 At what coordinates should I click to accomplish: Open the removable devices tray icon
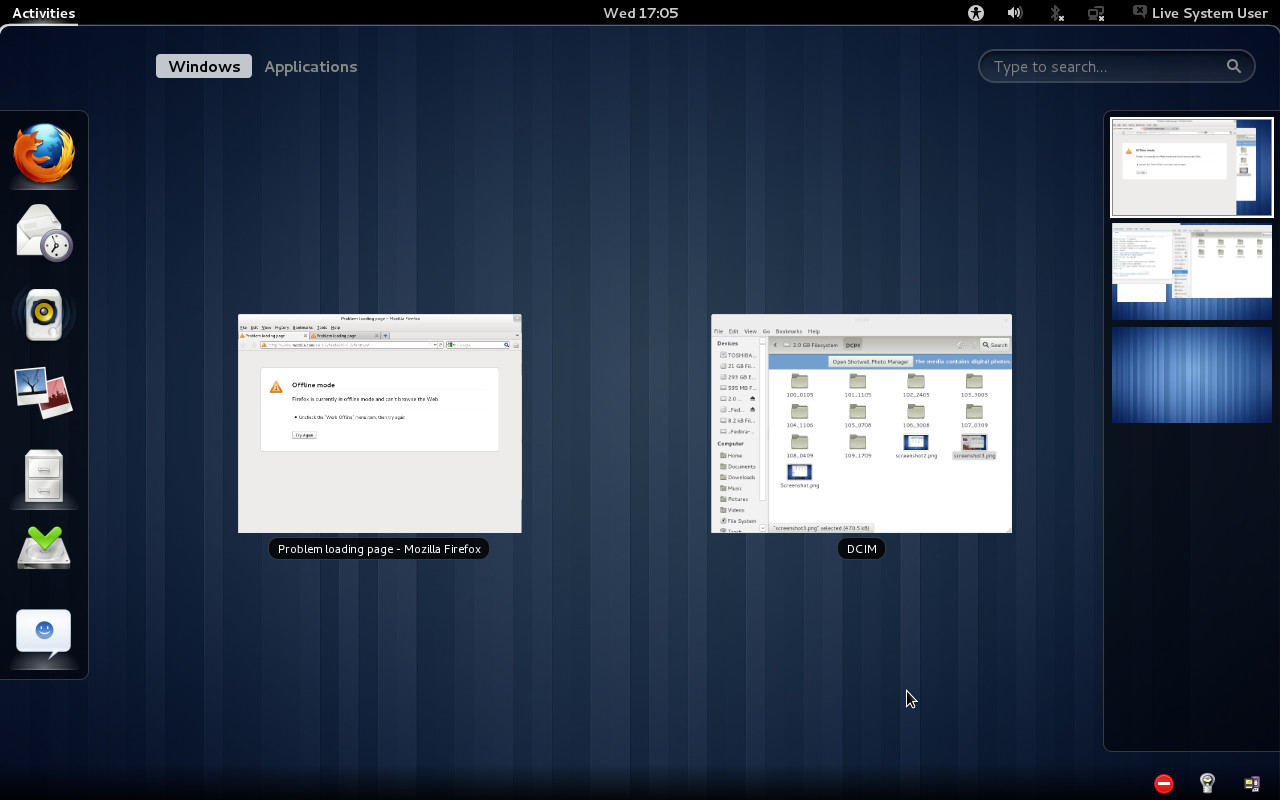point(1251,784)
